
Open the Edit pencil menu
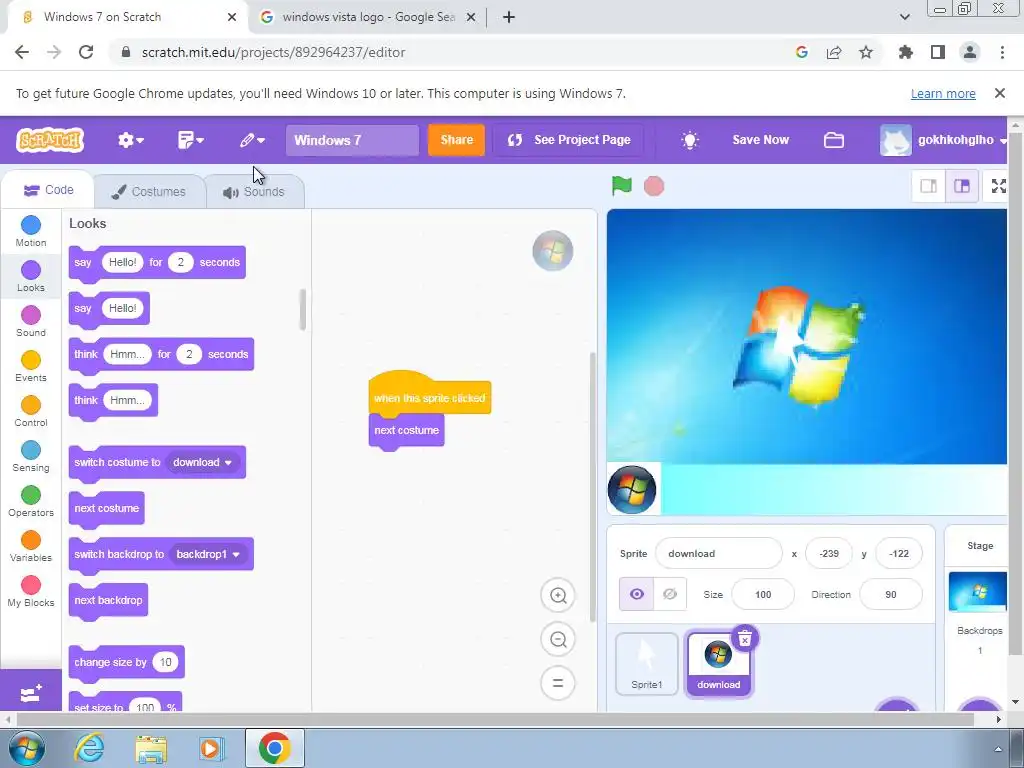pyautogui.click(x=252, y=140)
